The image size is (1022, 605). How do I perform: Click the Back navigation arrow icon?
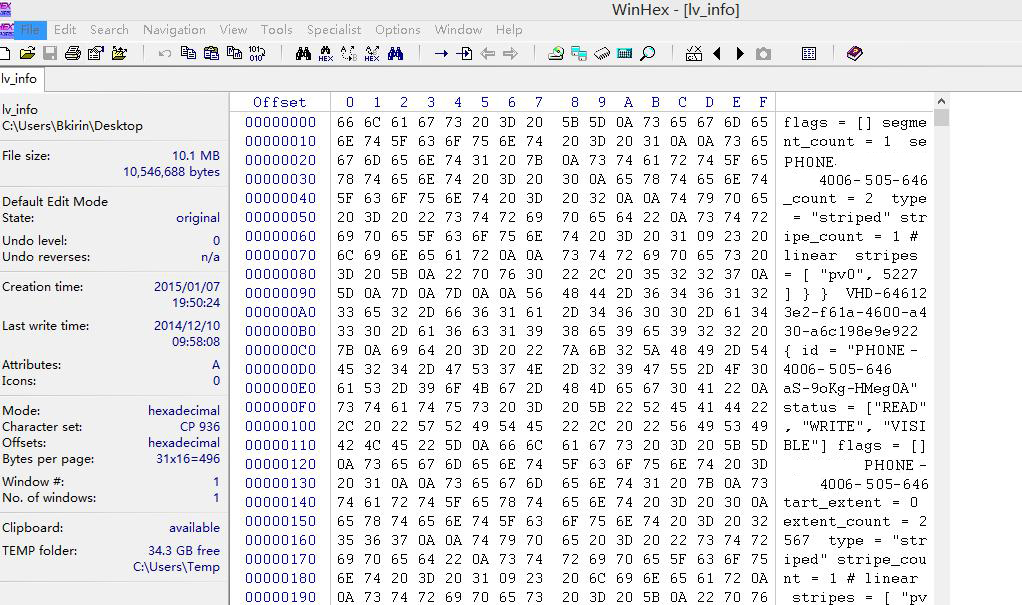pyautogui.click(x=488, y=53)
